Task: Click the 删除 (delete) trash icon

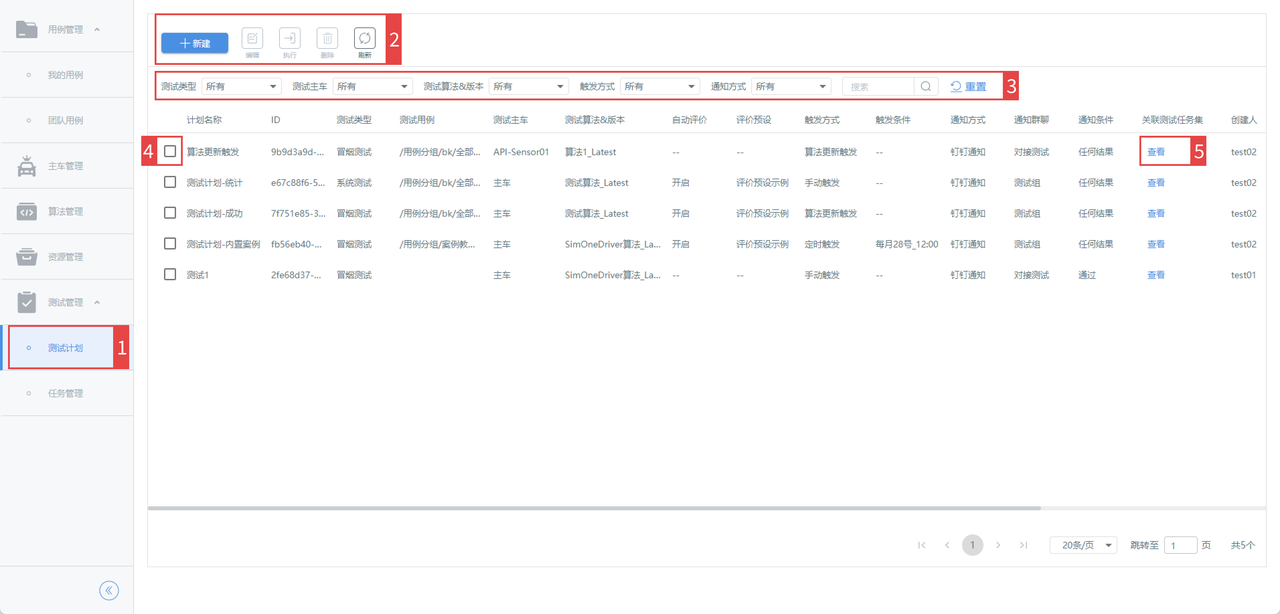Action: 327,39
